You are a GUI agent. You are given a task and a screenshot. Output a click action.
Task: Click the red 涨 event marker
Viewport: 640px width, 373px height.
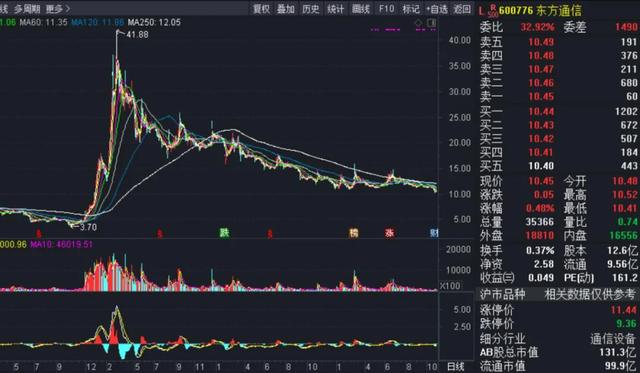click(x=389, y=233)
